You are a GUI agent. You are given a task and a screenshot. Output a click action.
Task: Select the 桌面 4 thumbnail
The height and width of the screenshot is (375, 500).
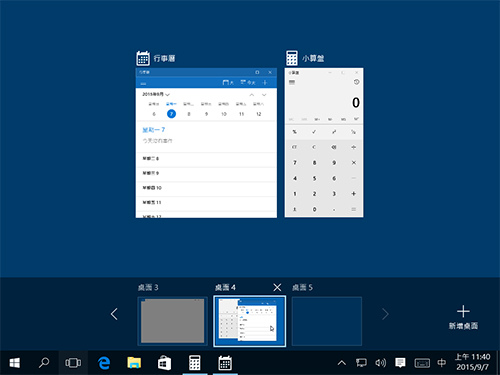click(x=250, y=321)
